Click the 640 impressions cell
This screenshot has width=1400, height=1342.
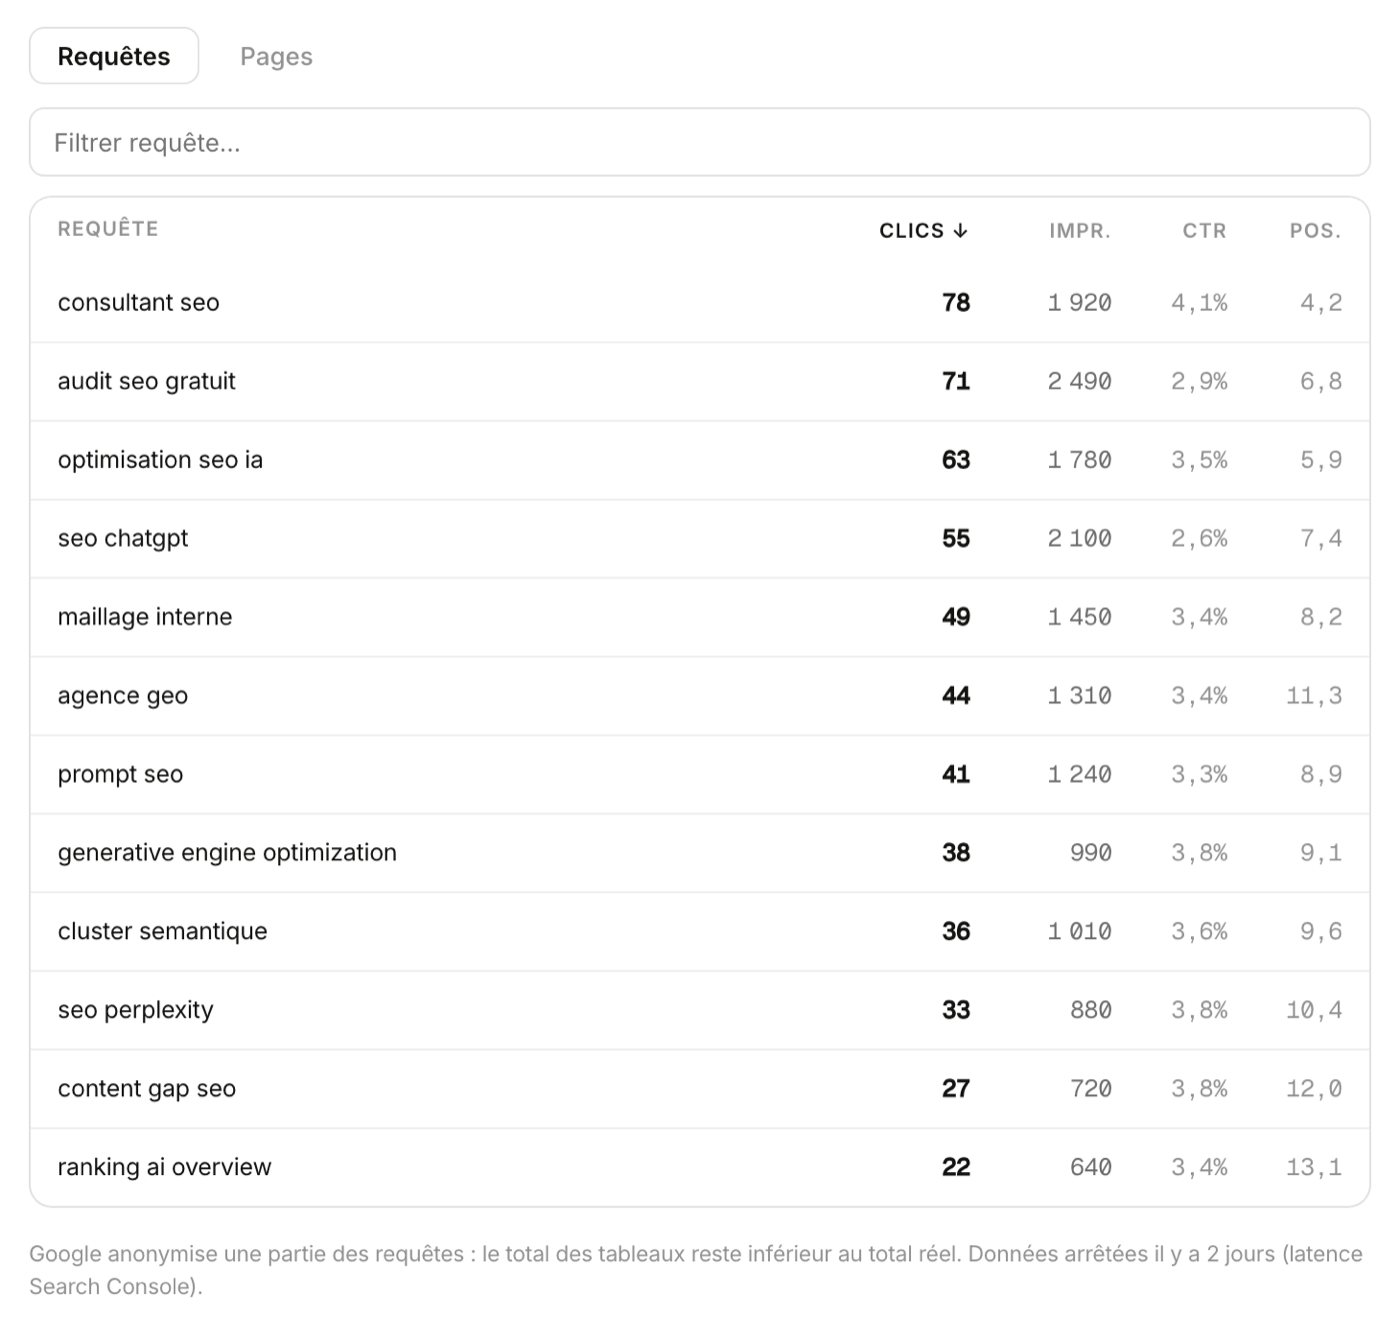click(x=1091, y=1168)
